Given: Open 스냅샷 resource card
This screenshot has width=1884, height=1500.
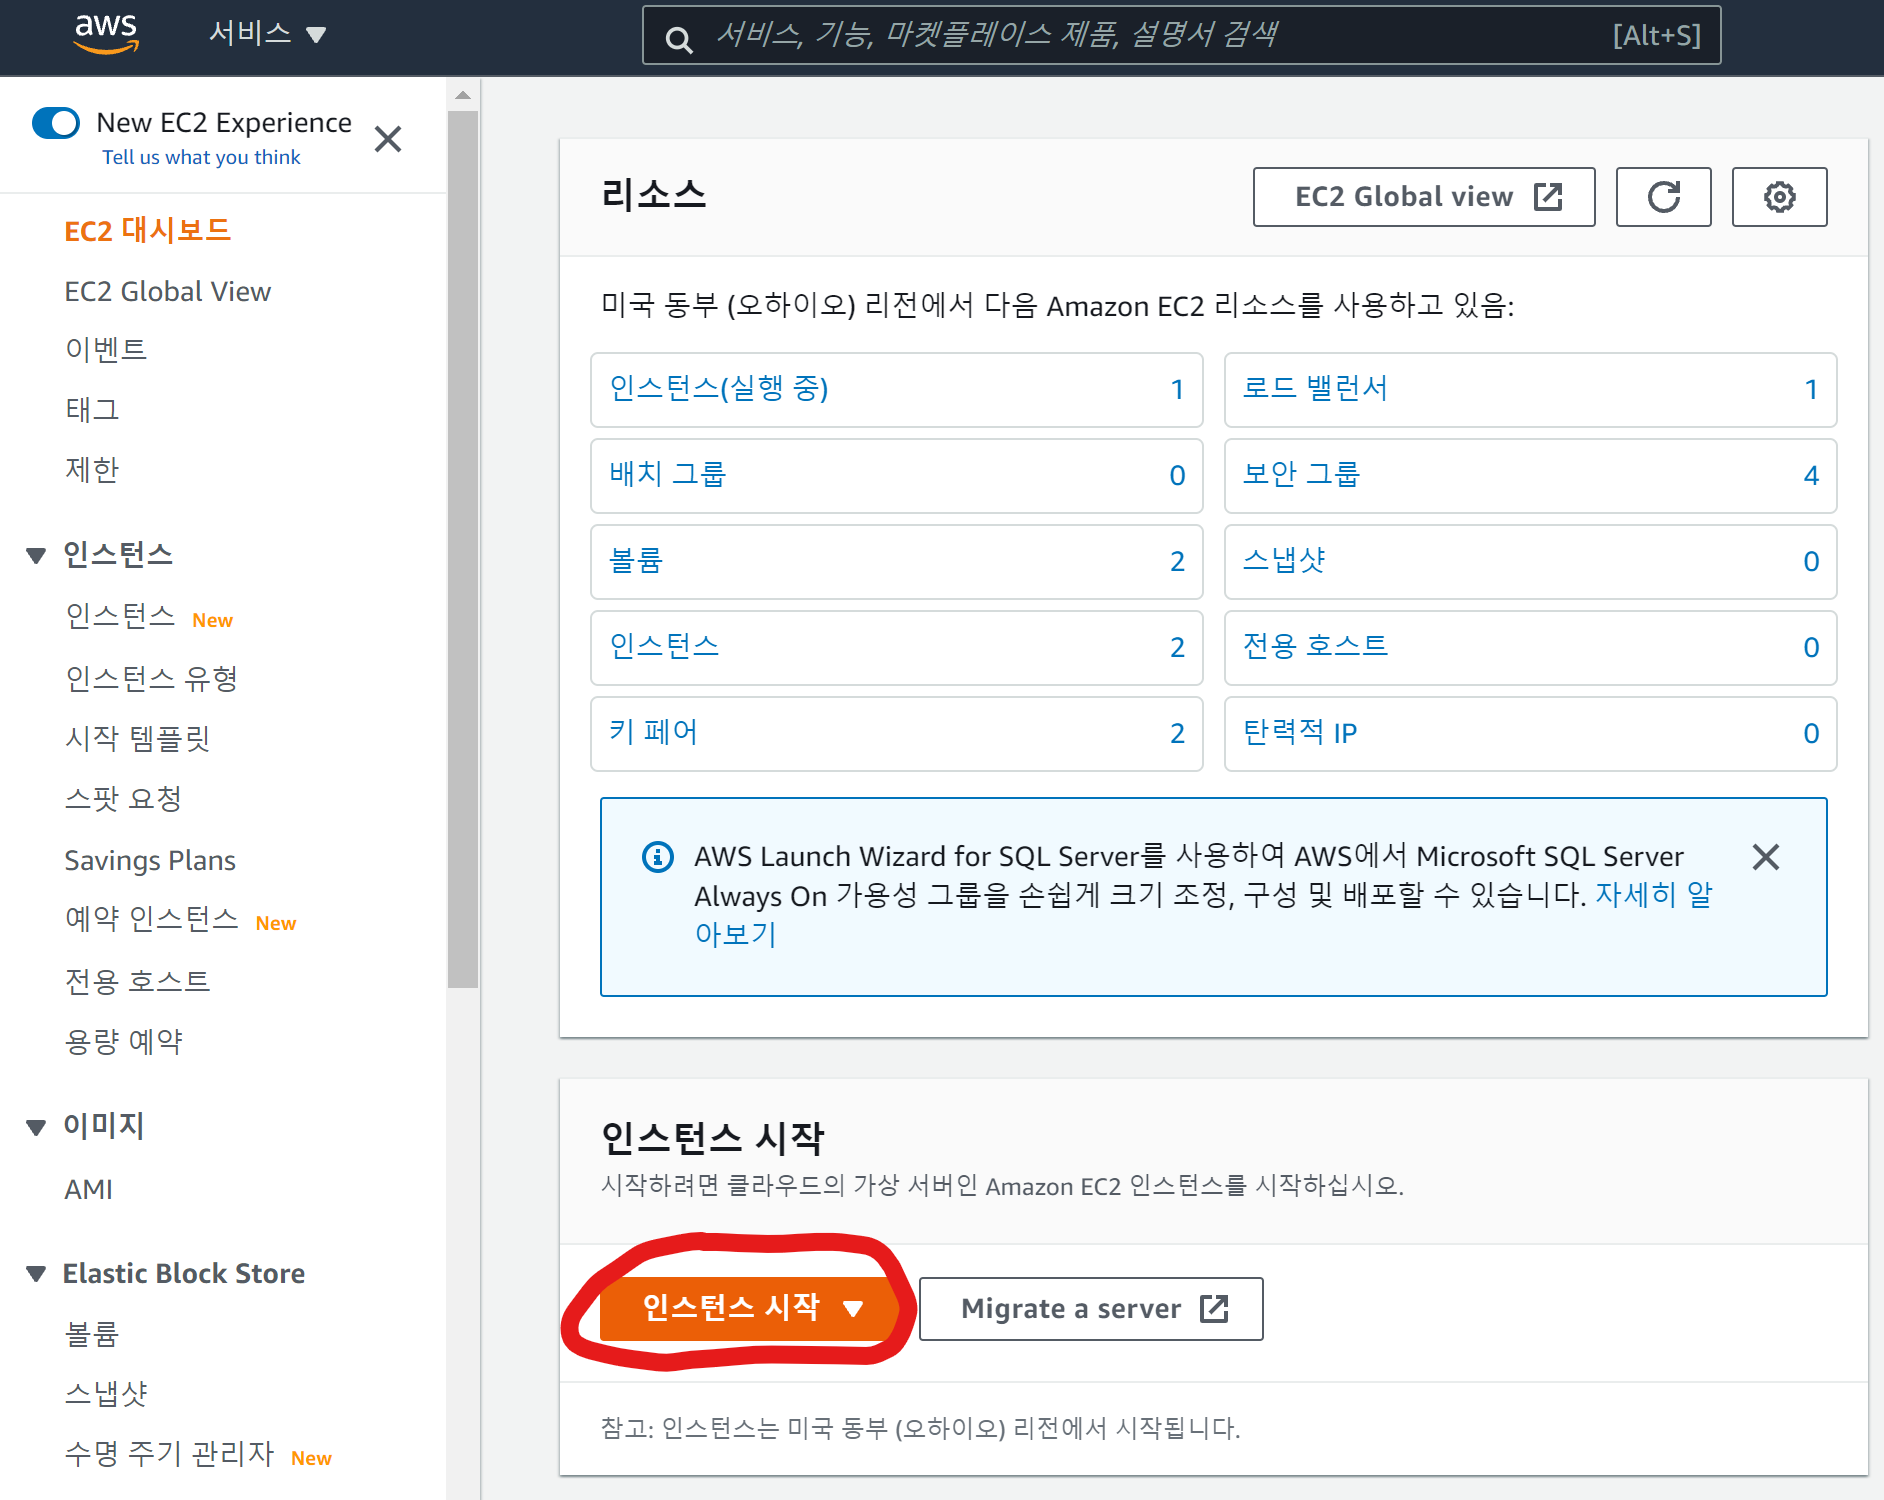Looking at the screenshot, I should [x=1531, y=562].
